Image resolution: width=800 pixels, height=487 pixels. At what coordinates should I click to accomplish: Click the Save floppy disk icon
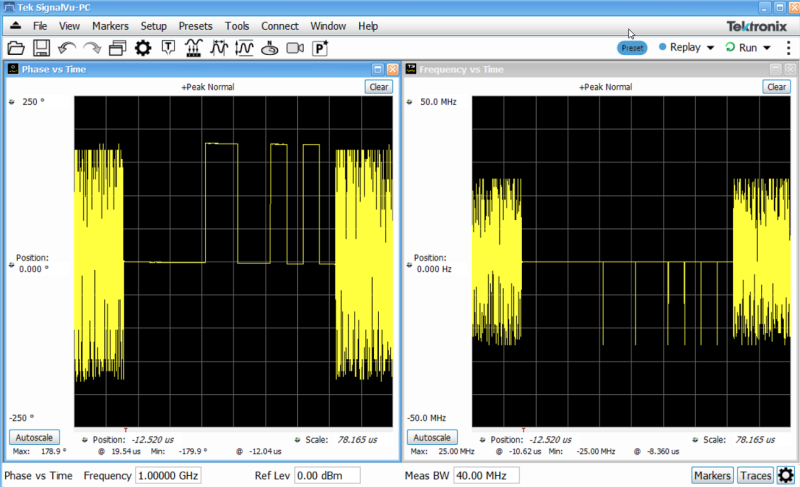coord(41,47)
